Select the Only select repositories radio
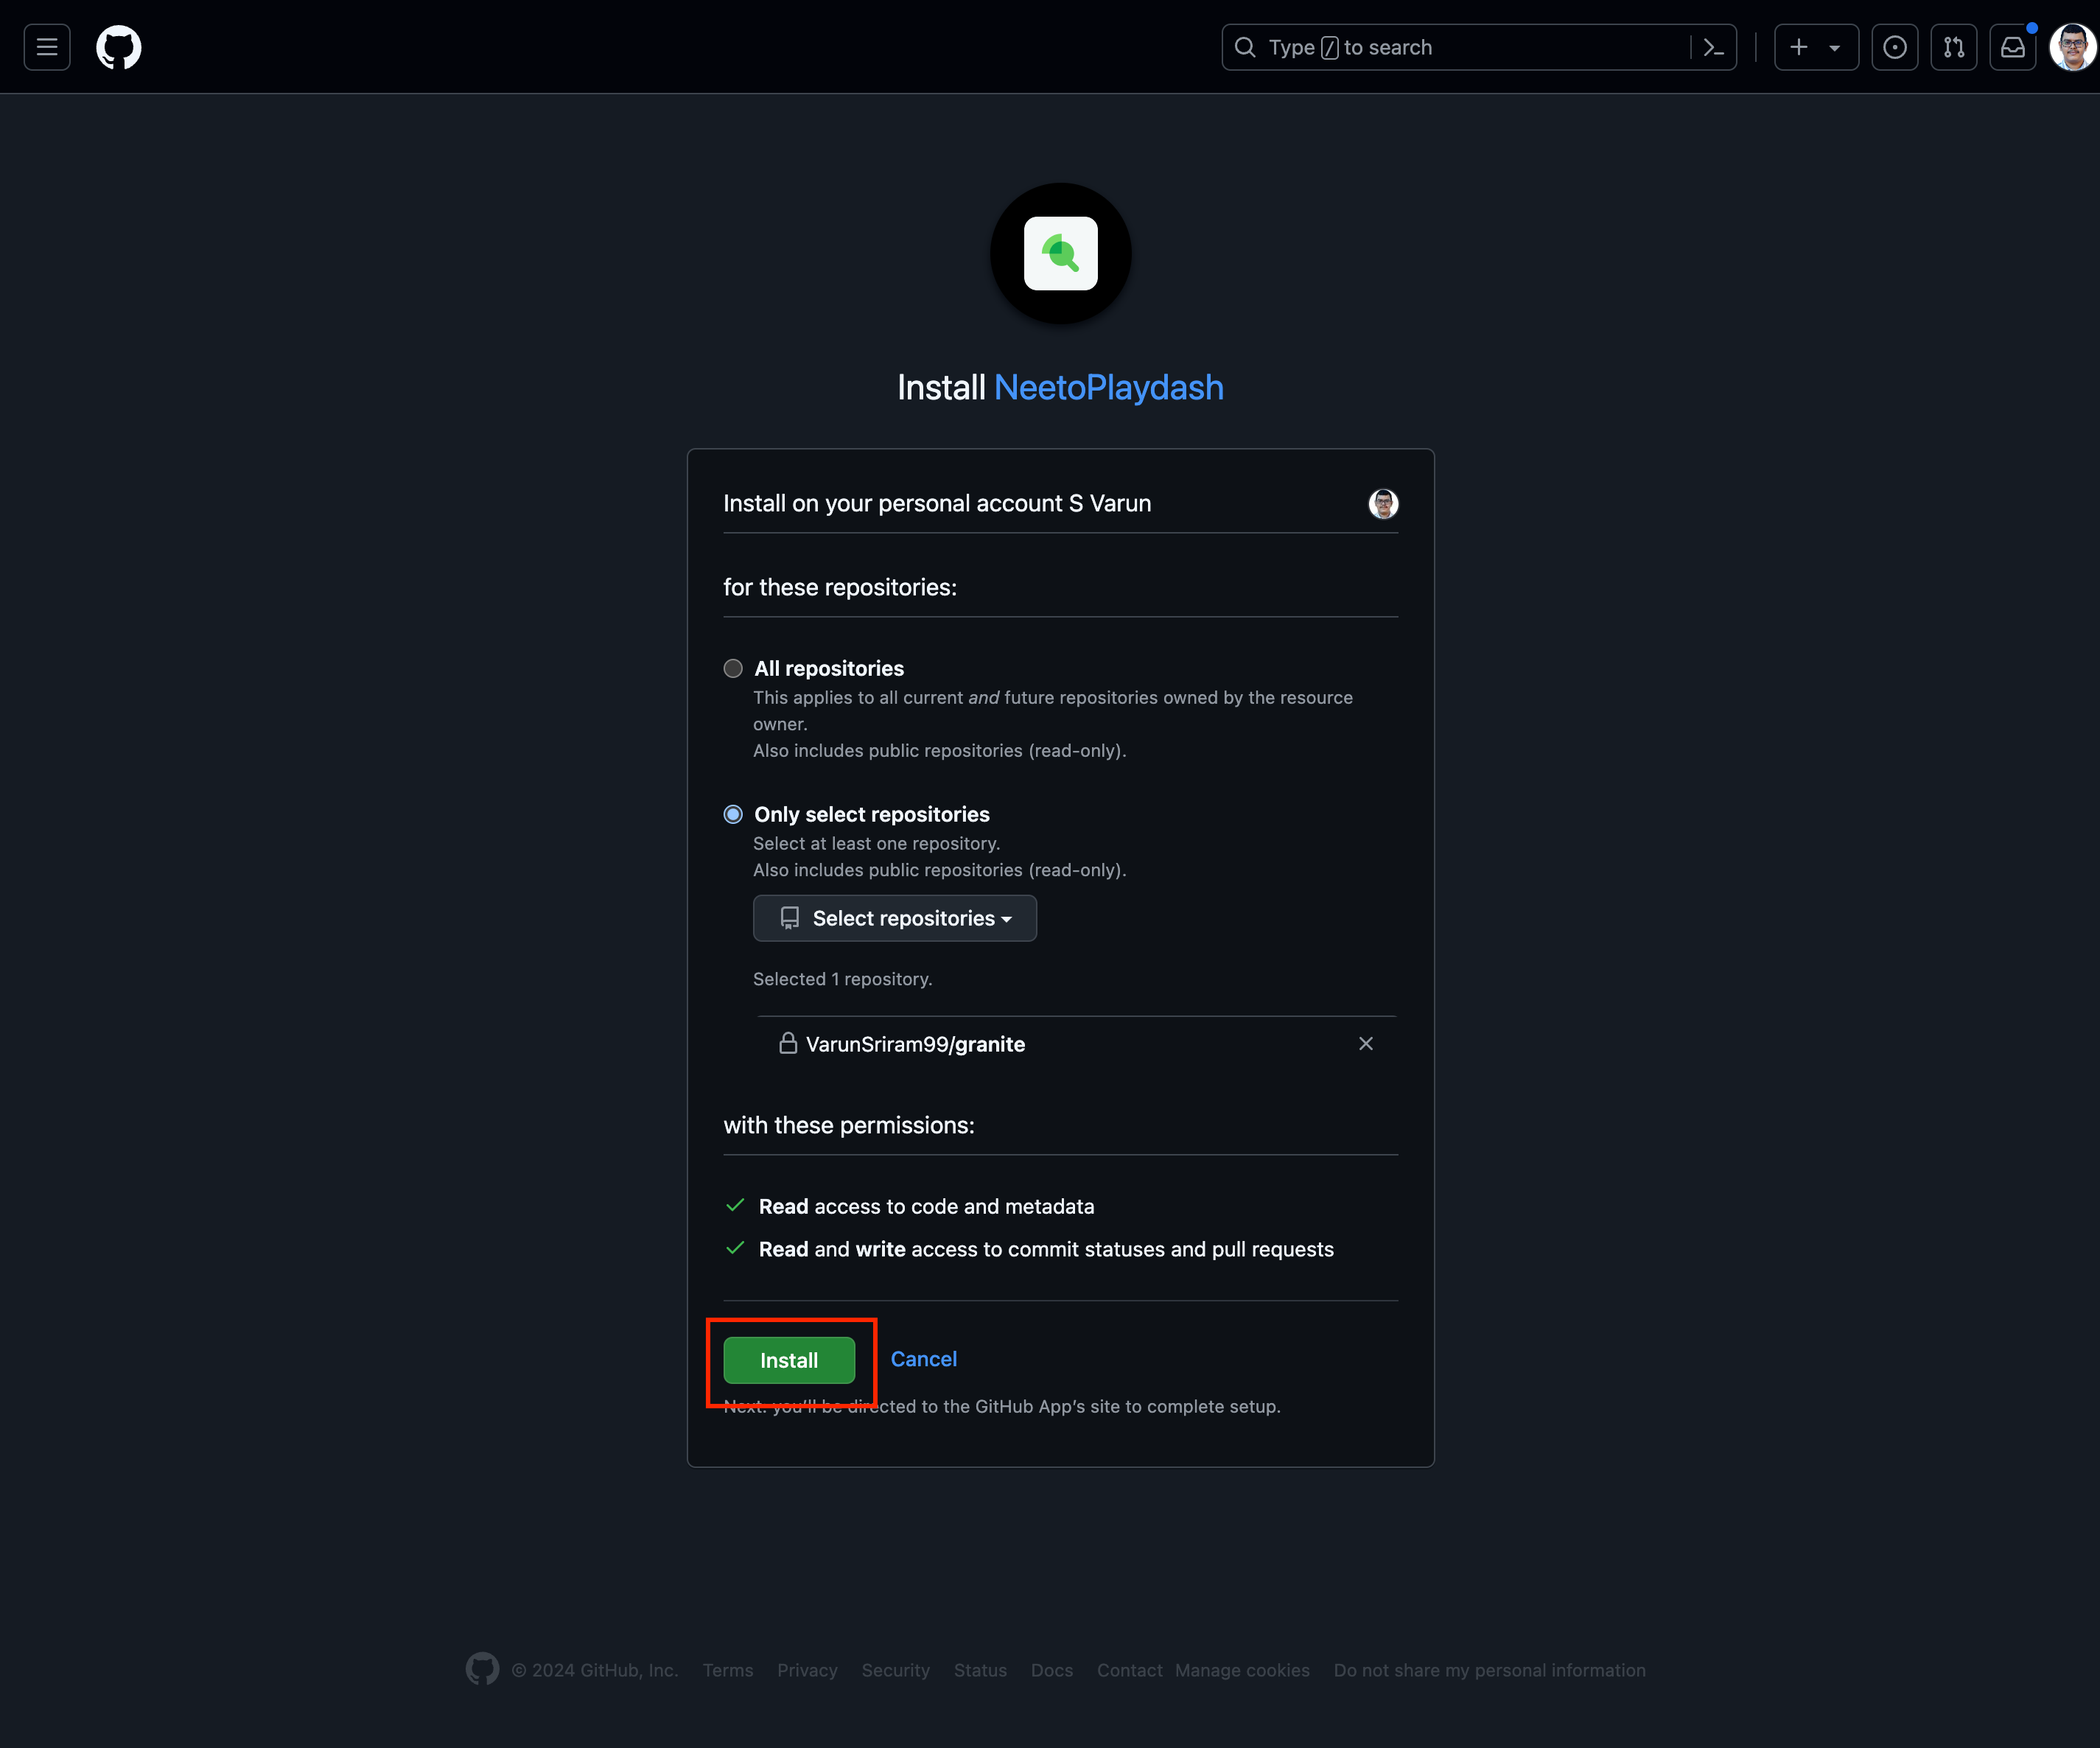Viewport: 2100px width, 1748px height. click(733, 814)
